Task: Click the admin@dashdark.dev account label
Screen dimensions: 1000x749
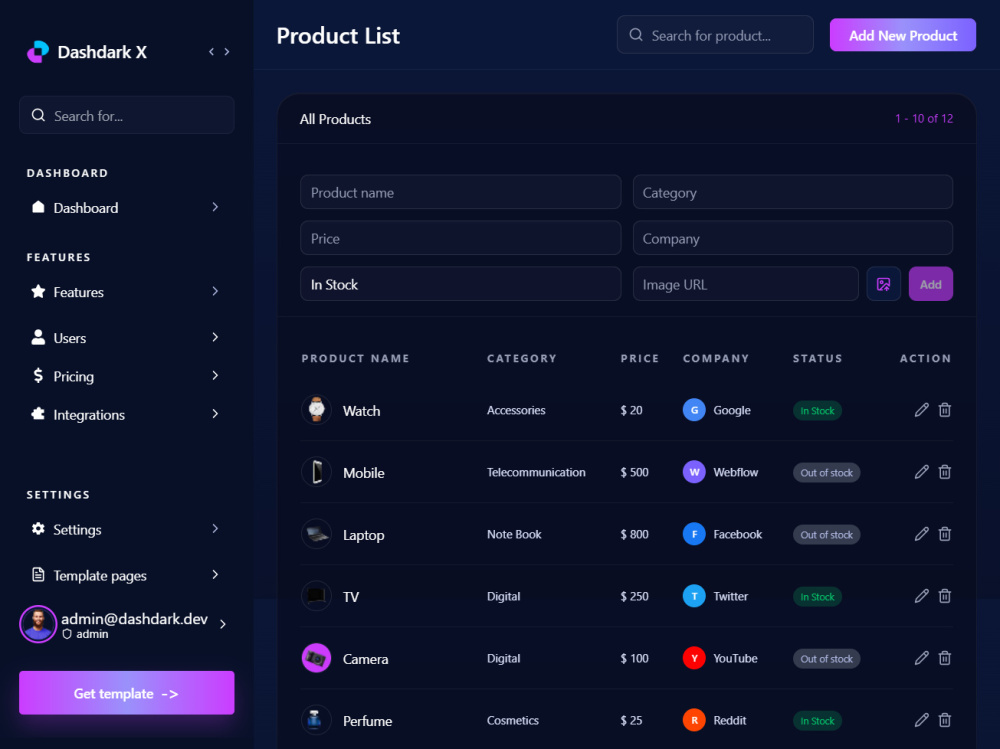Action: pos(134,619)
